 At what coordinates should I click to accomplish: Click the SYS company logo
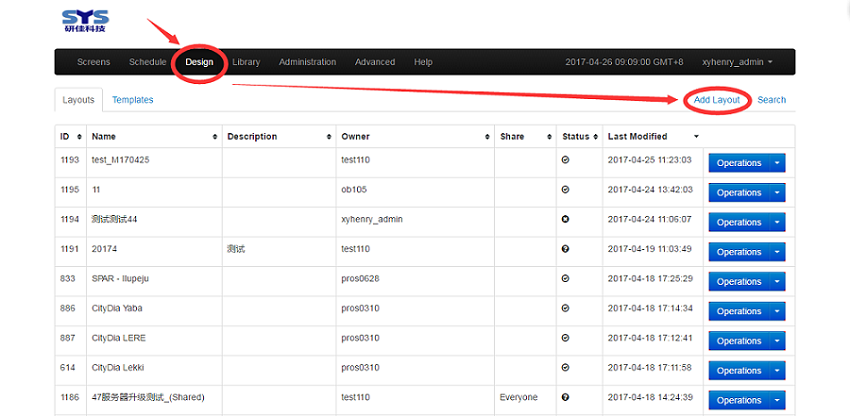84,20
